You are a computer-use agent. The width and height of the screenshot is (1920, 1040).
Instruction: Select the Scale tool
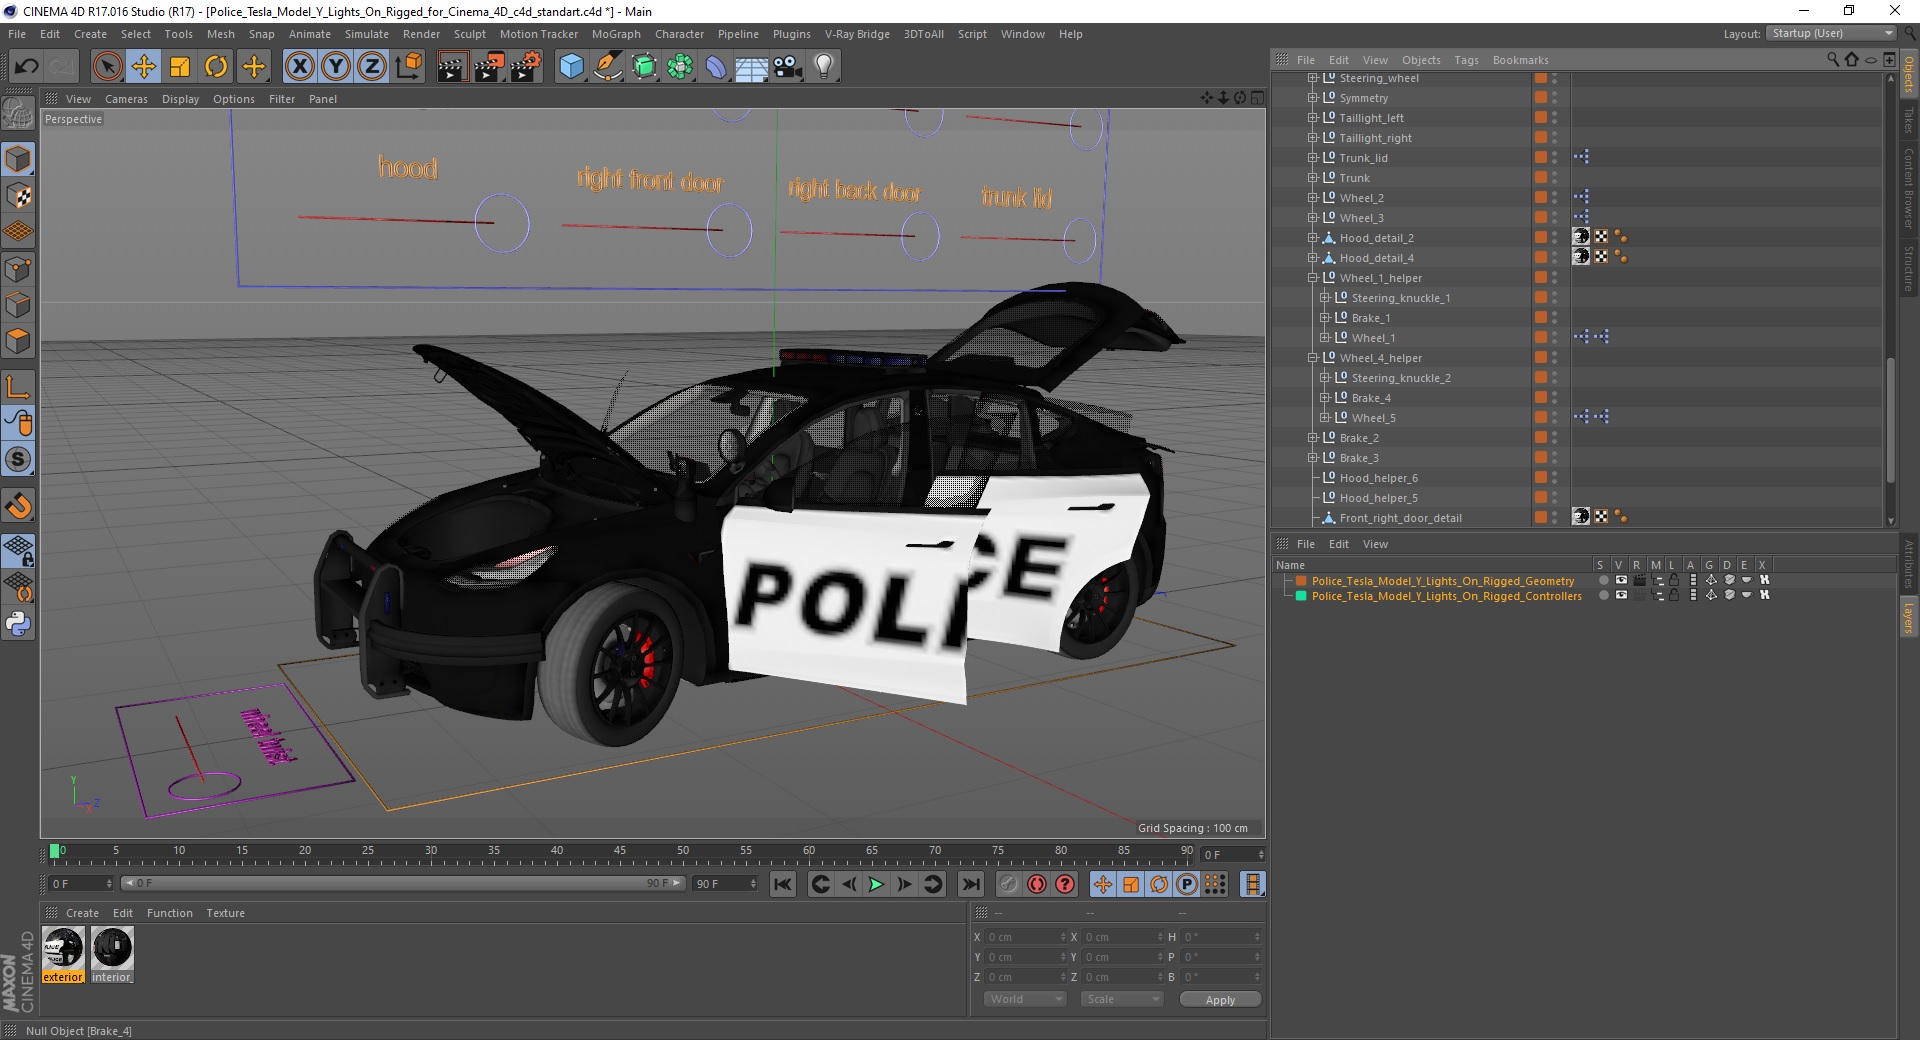pos(180,67)
